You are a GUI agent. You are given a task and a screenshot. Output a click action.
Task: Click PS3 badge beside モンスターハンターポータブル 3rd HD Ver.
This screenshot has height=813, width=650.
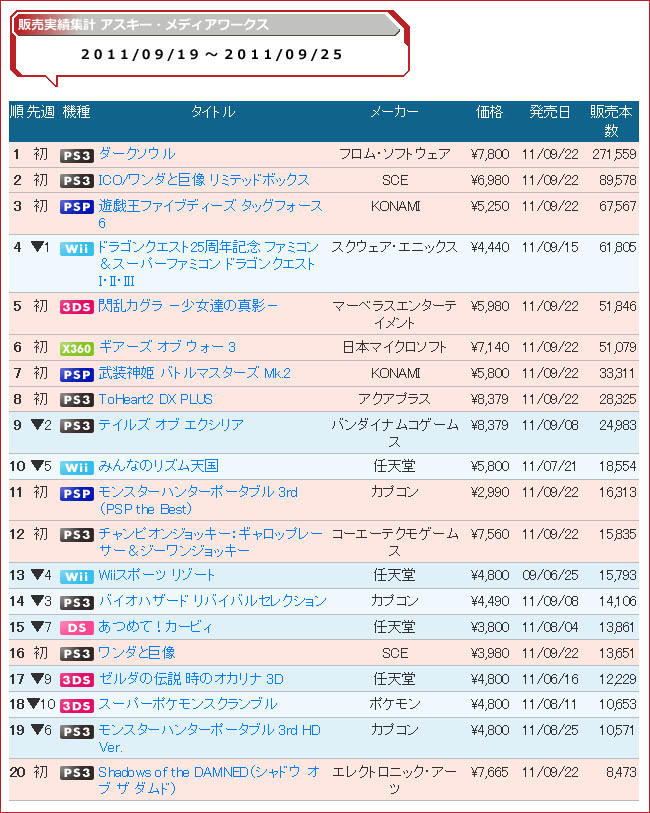[x=77, y=732]
